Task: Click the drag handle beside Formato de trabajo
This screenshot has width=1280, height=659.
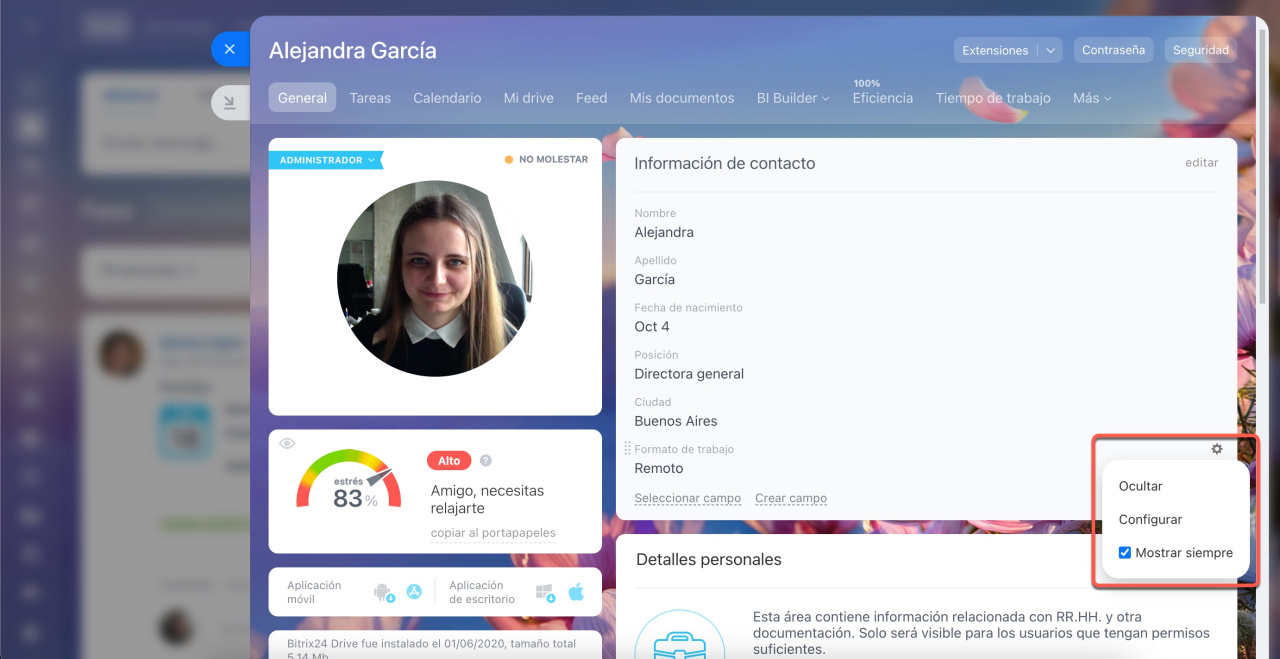Action: click(x=627, y=449)
